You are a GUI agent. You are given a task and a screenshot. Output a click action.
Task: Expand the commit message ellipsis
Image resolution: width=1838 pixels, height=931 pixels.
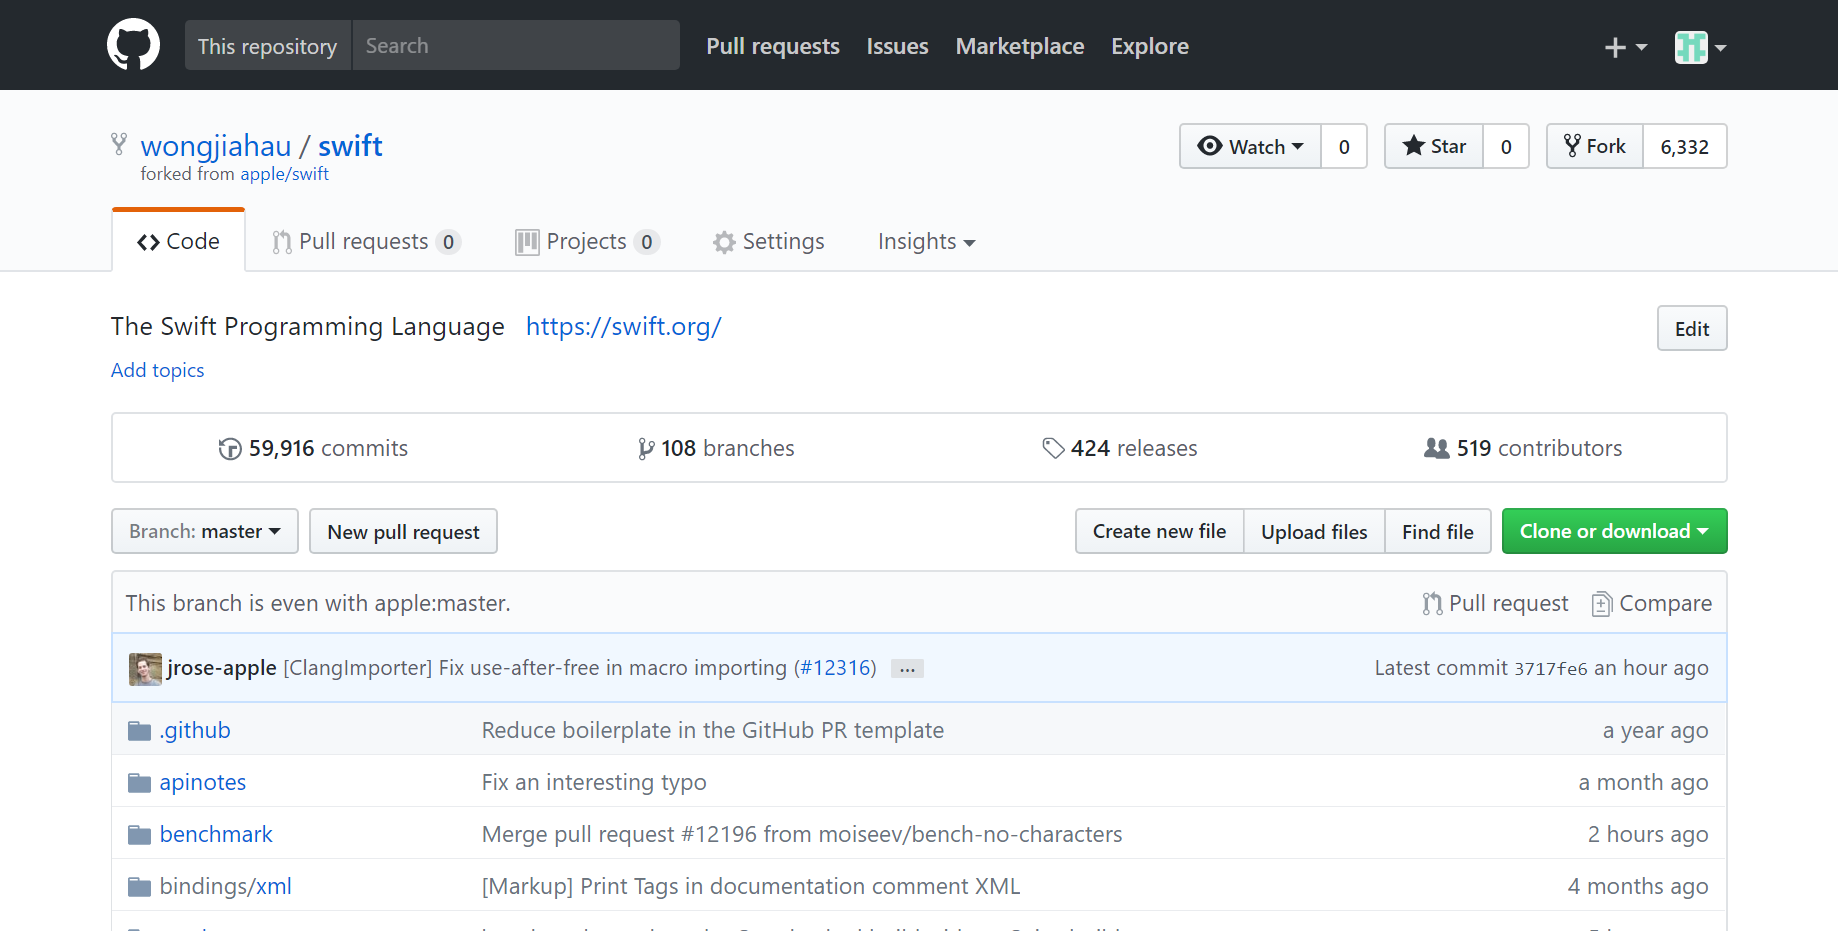click(906, 667)
